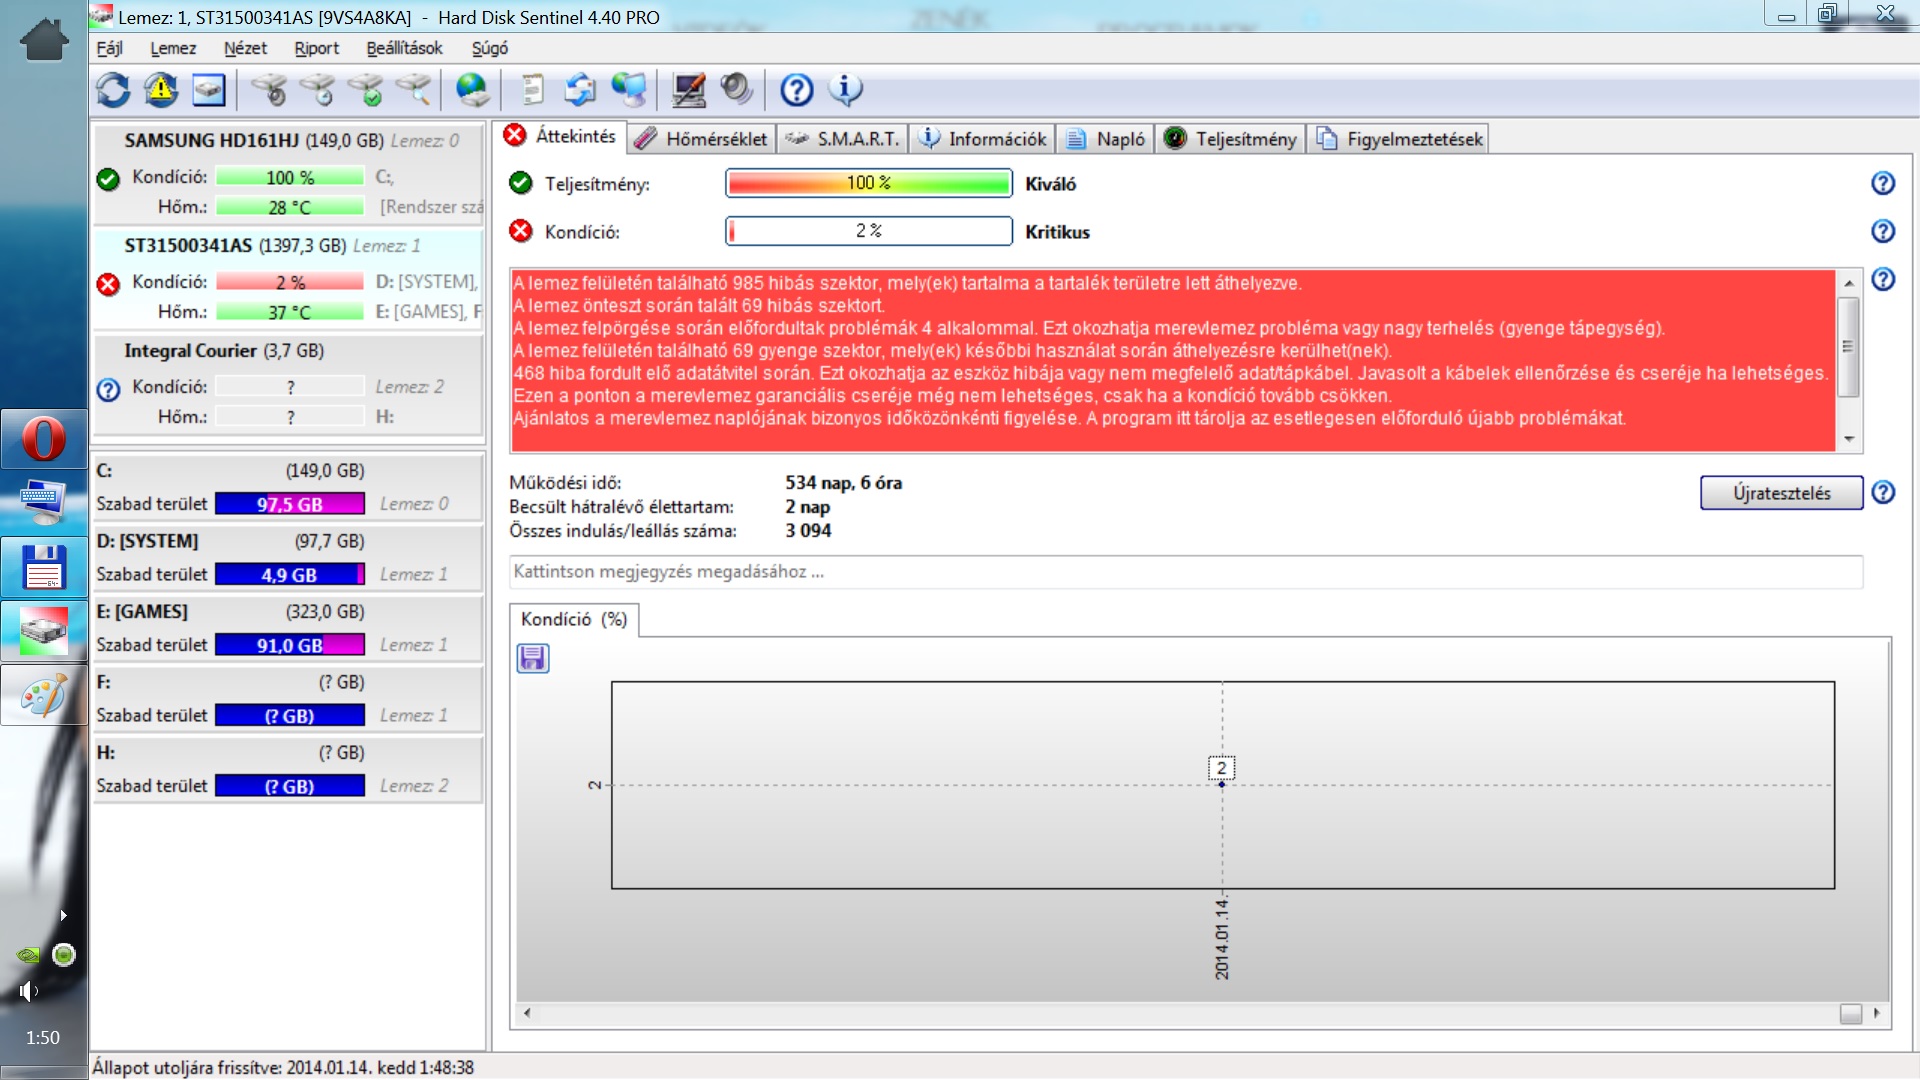Click the volume speaker tray icon
This screenshot has height=1080, width=1920.
pos(28,991)
